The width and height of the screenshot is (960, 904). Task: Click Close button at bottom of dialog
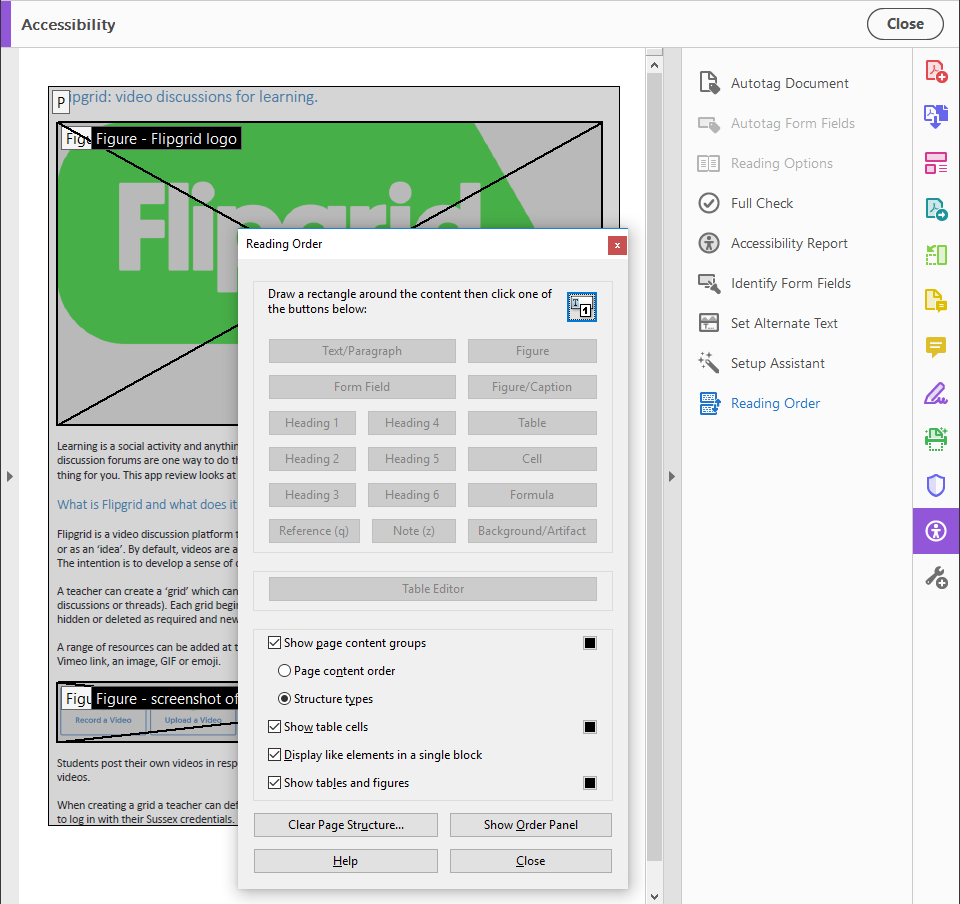(531, 861)
